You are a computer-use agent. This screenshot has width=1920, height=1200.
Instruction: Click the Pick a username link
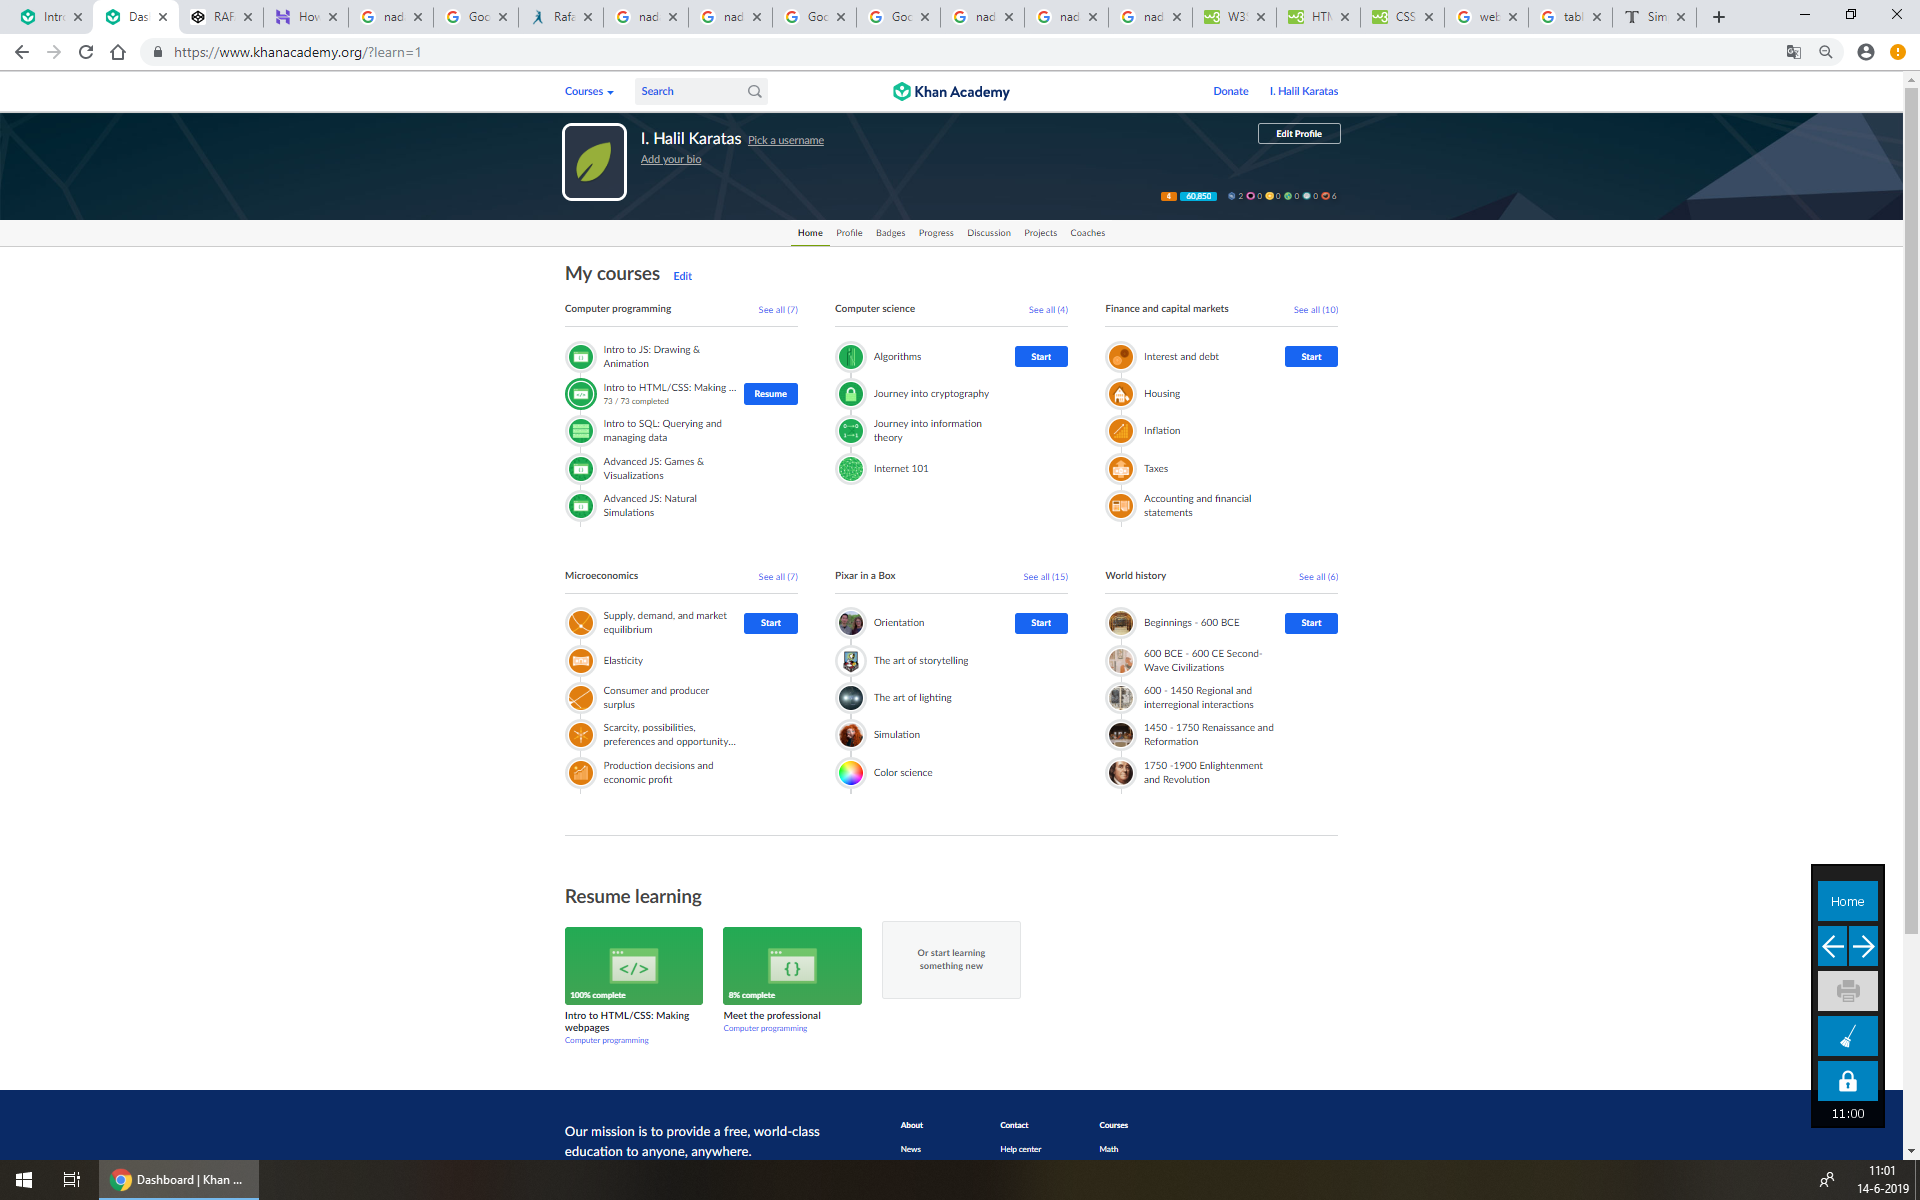tap(786, 140)
